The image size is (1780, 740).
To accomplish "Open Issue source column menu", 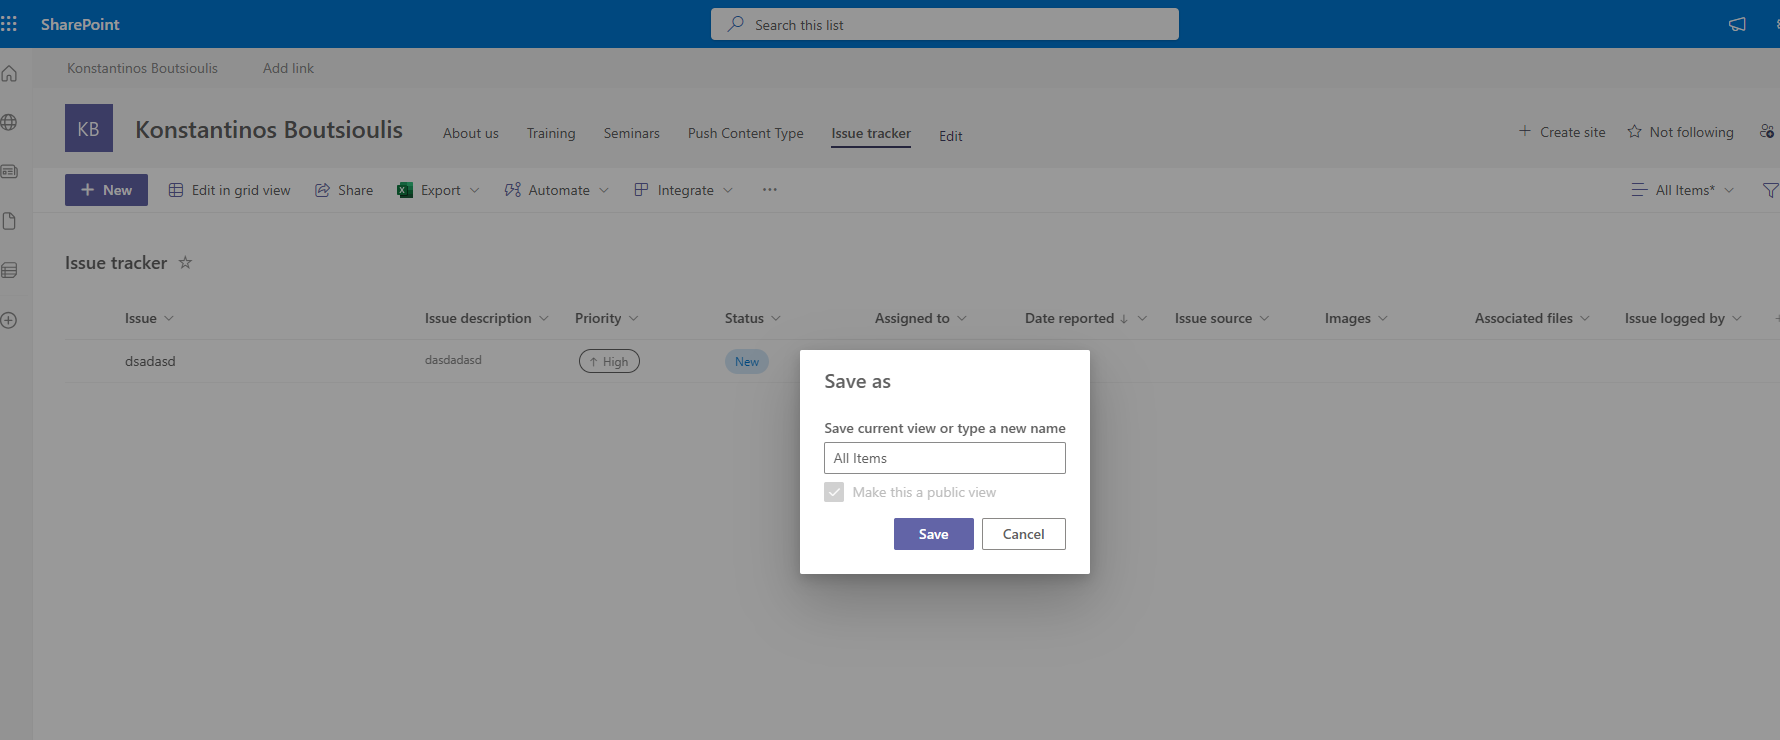I will [x=1222, y=318].
